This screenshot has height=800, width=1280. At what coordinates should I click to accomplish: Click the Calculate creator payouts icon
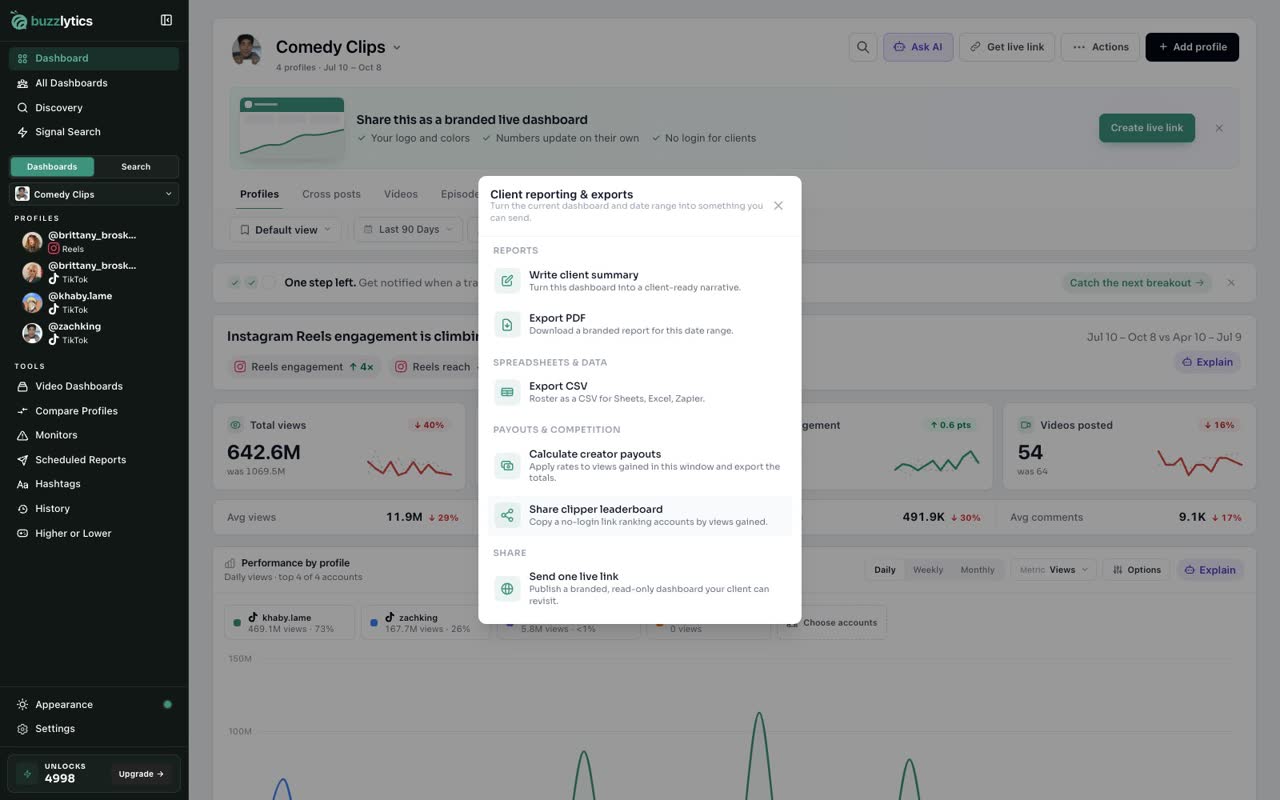point(507,465)
